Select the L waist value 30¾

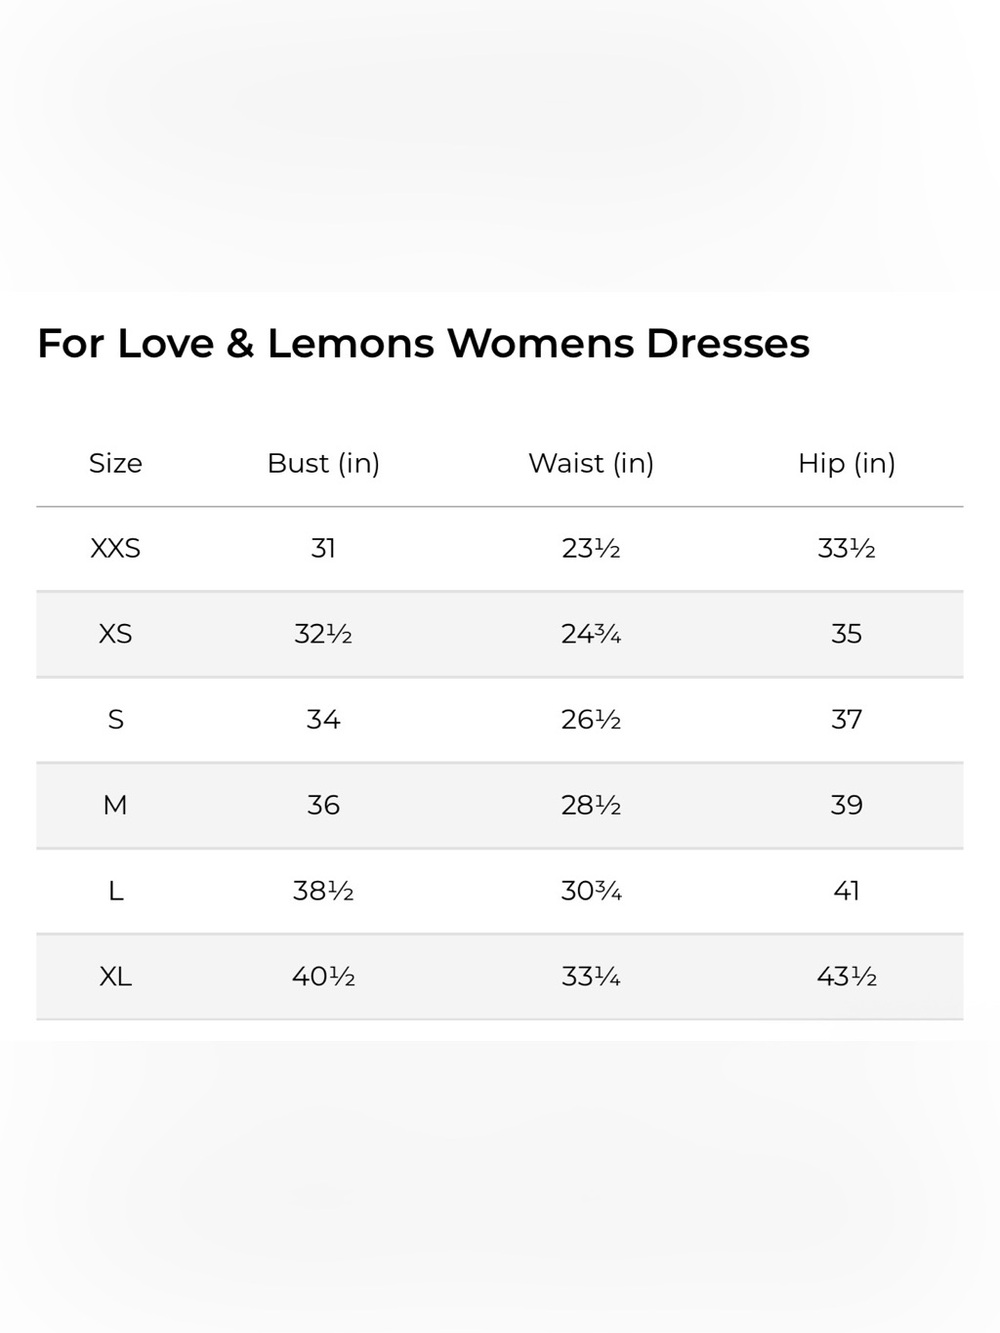click(591, 891)
